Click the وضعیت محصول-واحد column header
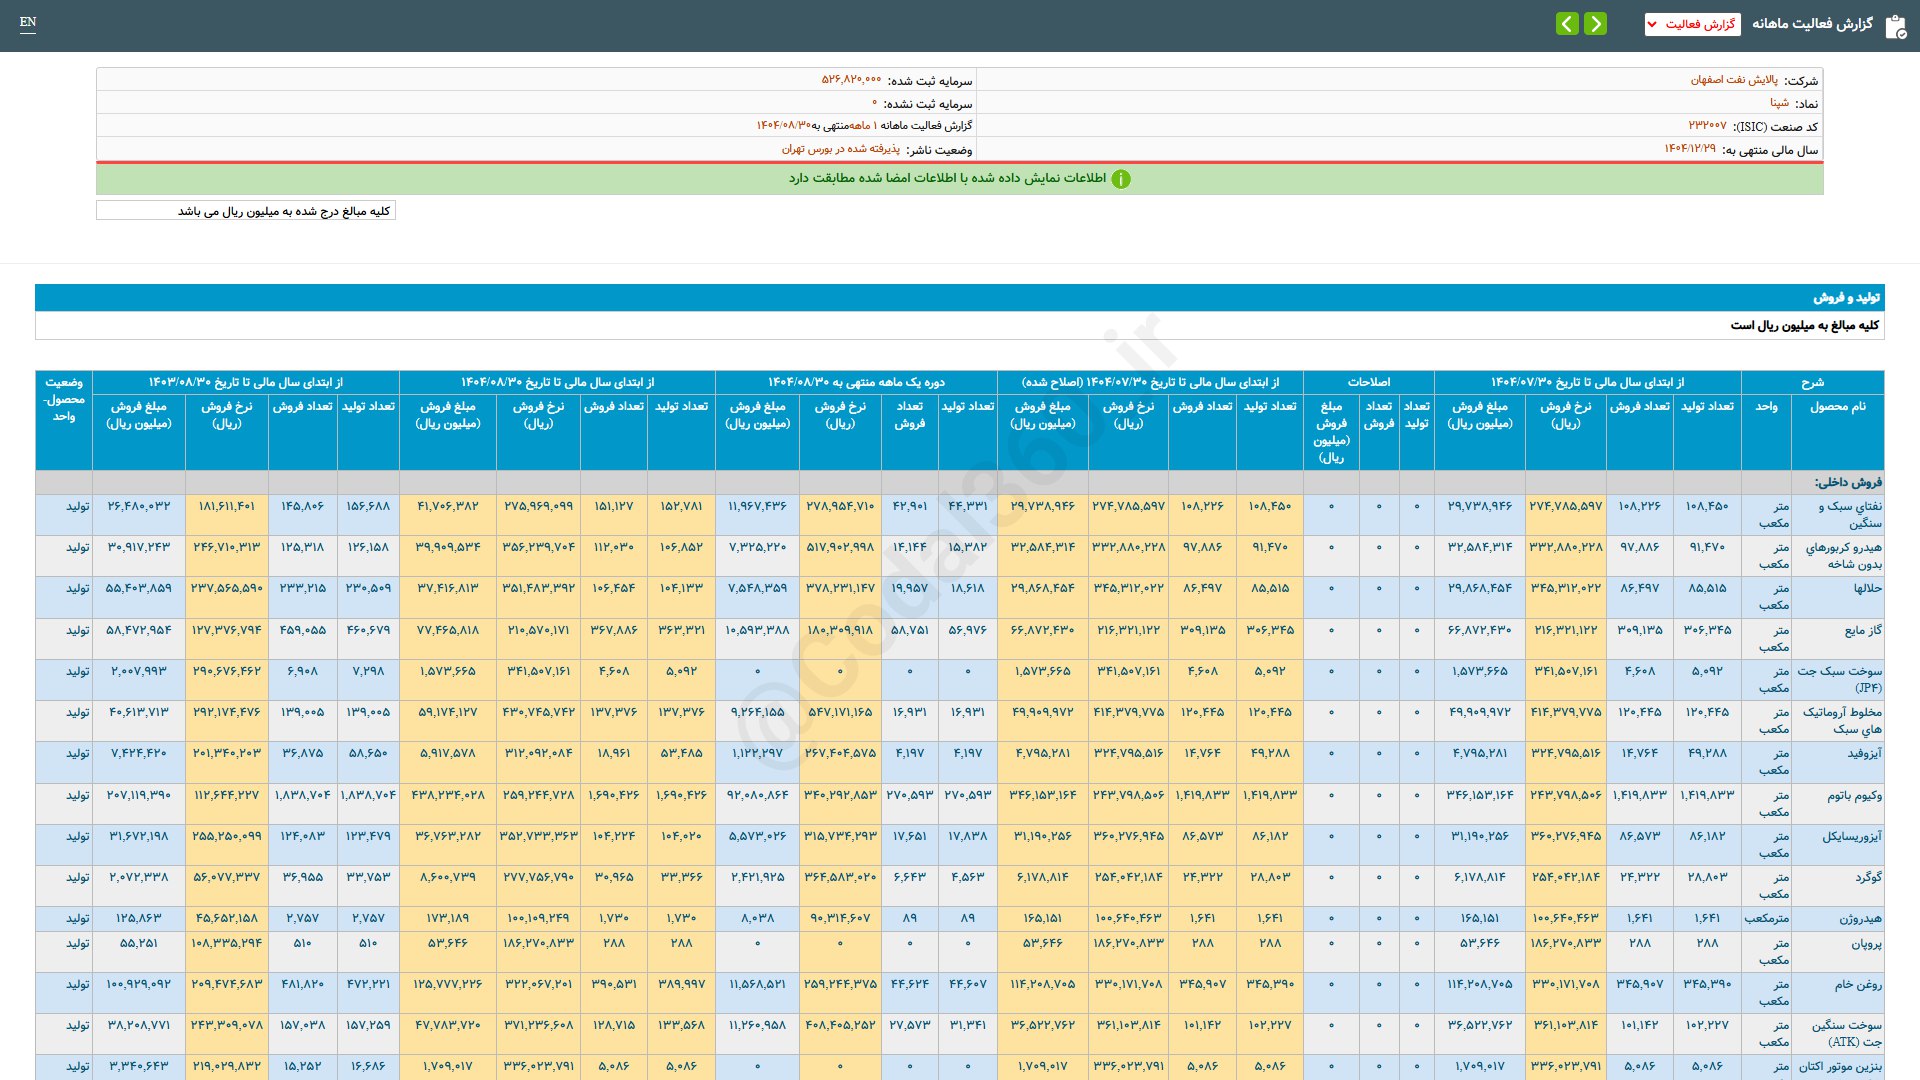 [x=64, y=399]
